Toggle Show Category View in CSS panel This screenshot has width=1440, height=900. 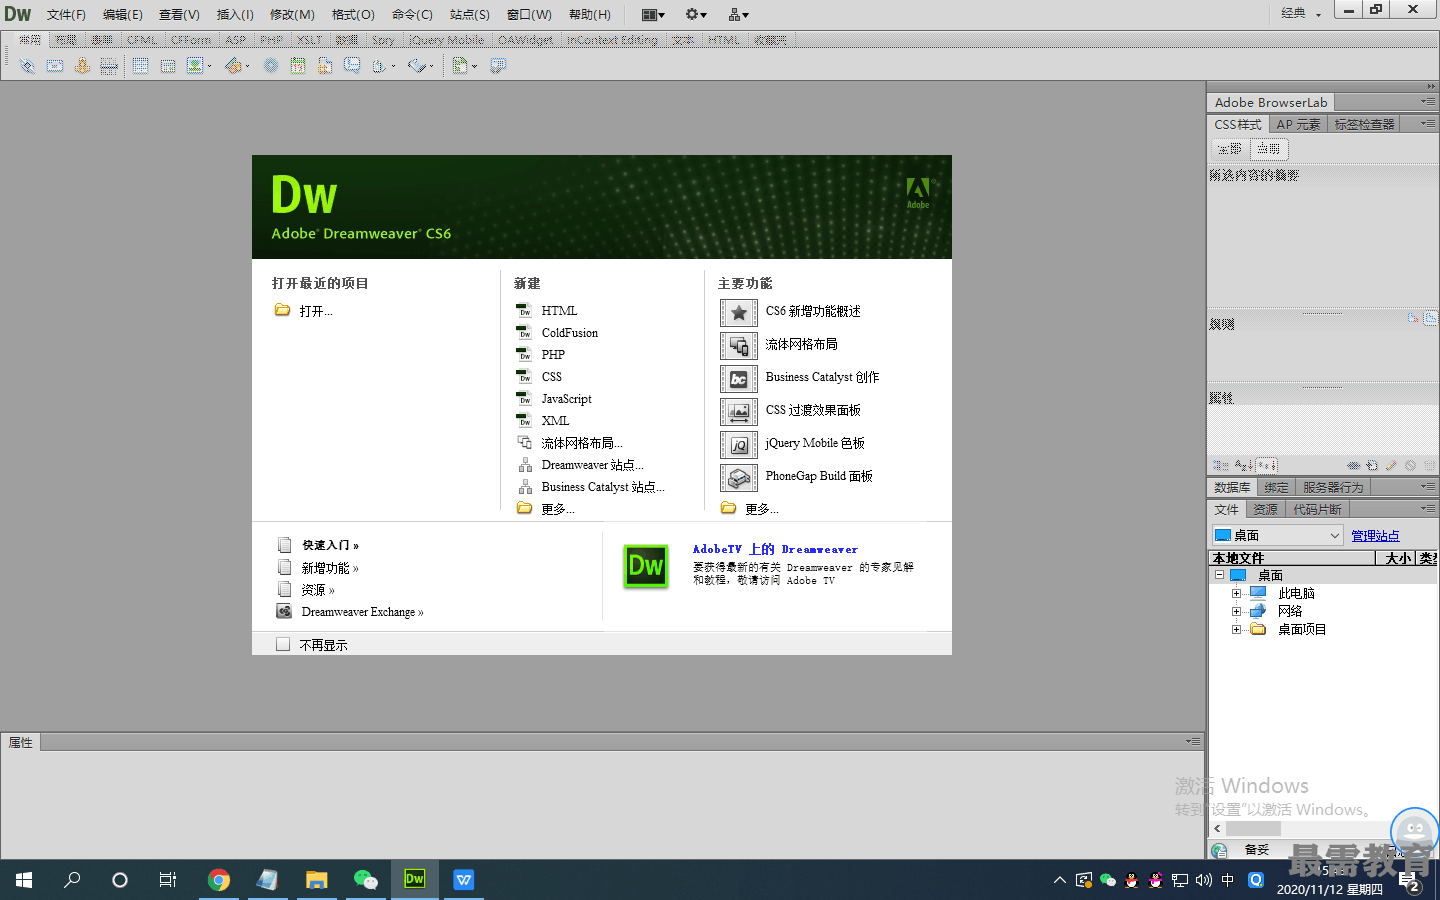(x=1220, y=465)
